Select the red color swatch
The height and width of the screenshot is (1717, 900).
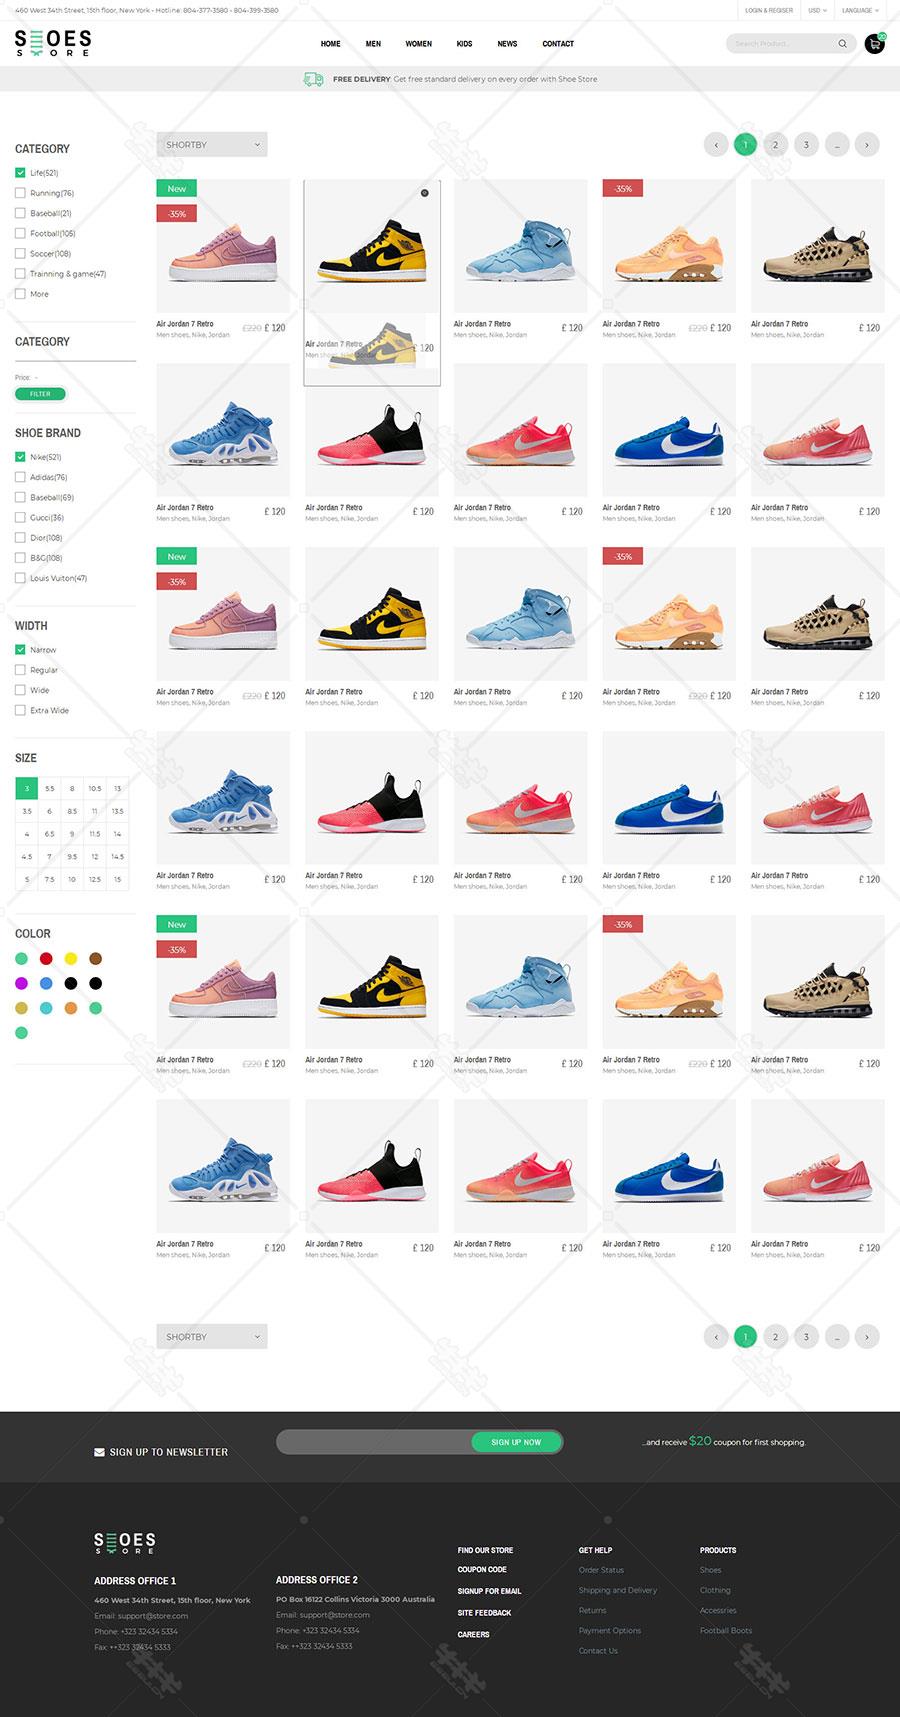[46, 958]
